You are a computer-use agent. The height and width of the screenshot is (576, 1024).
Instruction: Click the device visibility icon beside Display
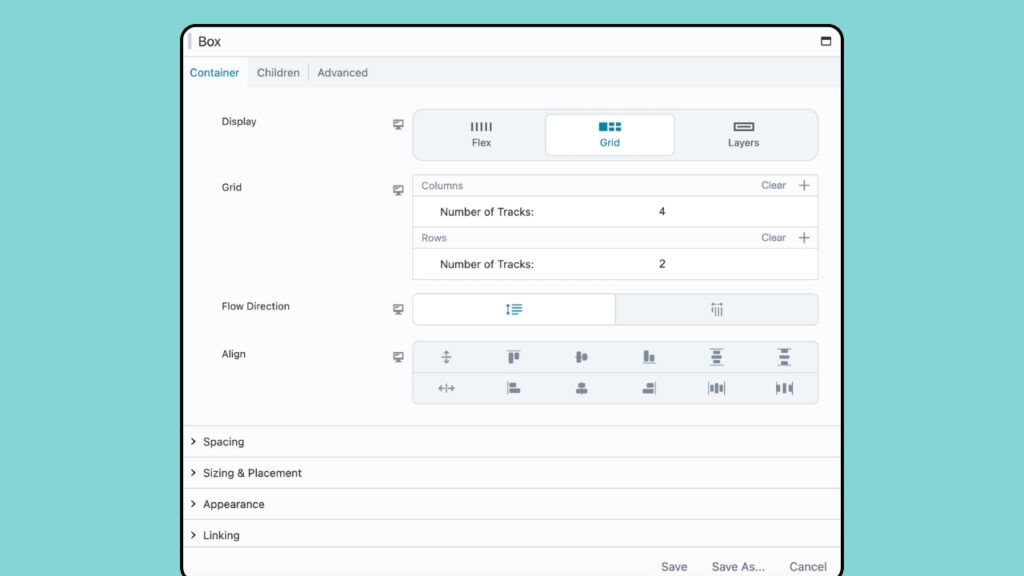[398, 124]
